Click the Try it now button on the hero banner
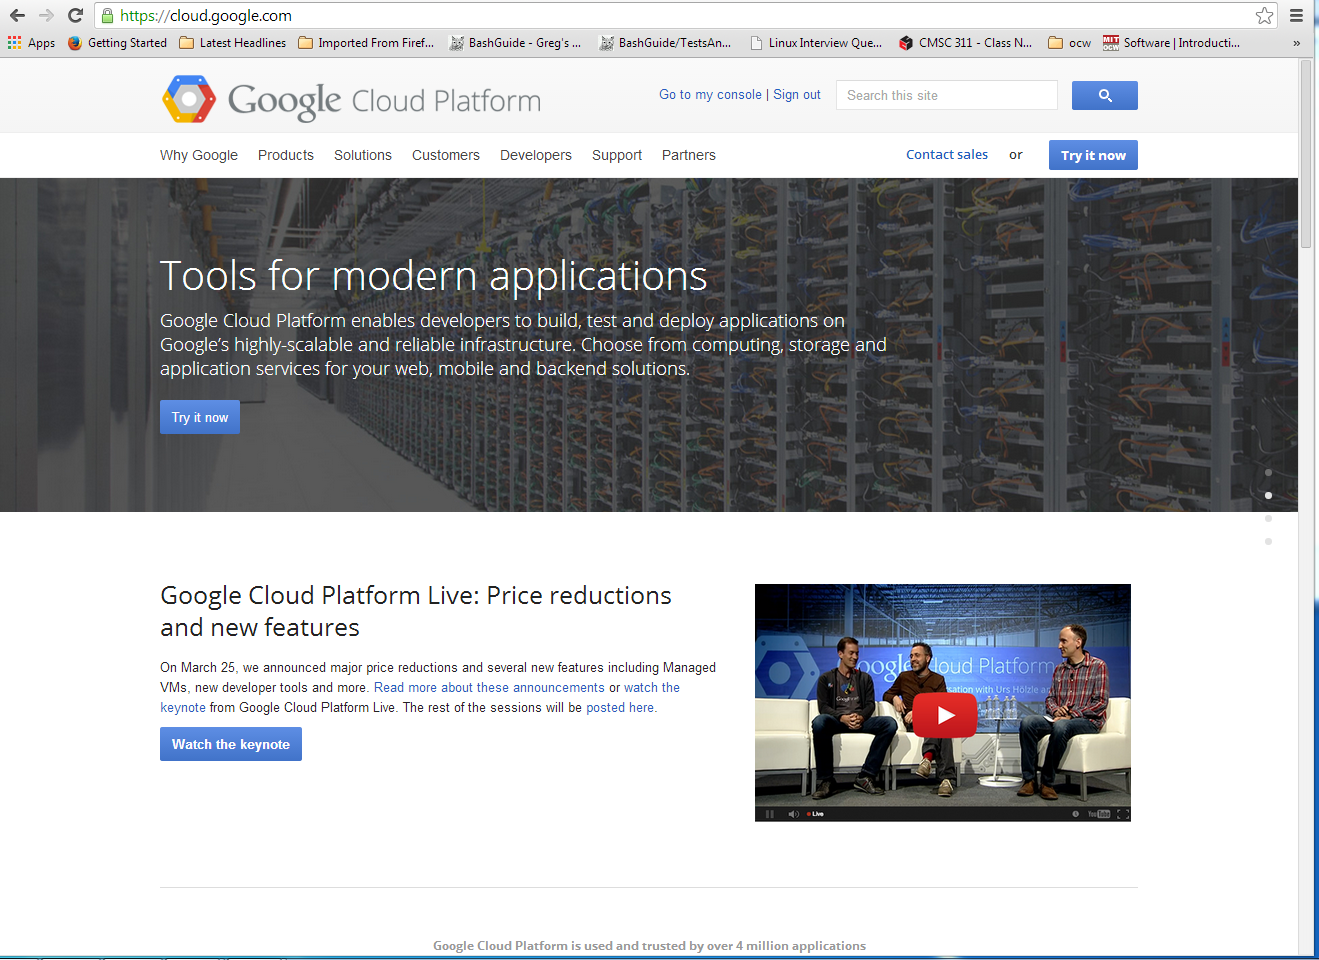 coord(200,417)
